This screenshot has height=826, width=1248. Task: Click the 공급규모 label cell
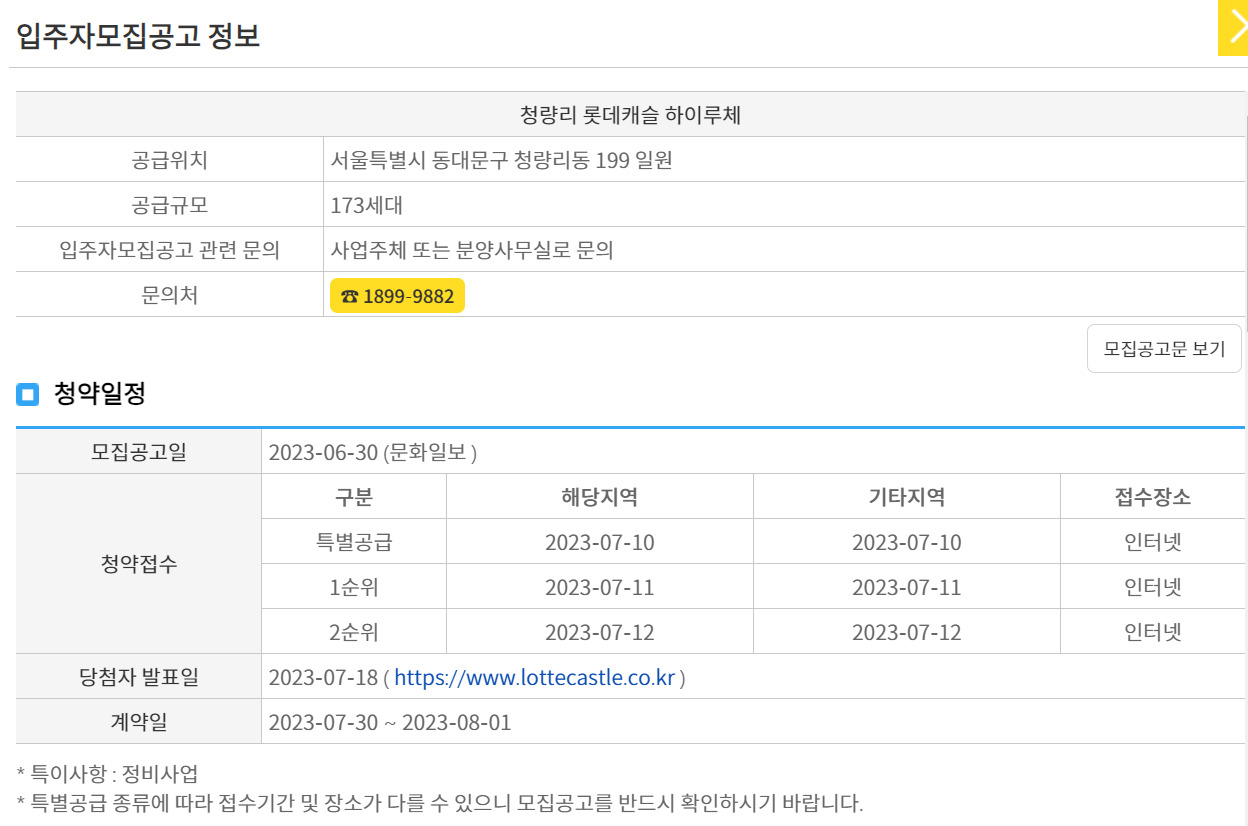[x=169, y=205]
